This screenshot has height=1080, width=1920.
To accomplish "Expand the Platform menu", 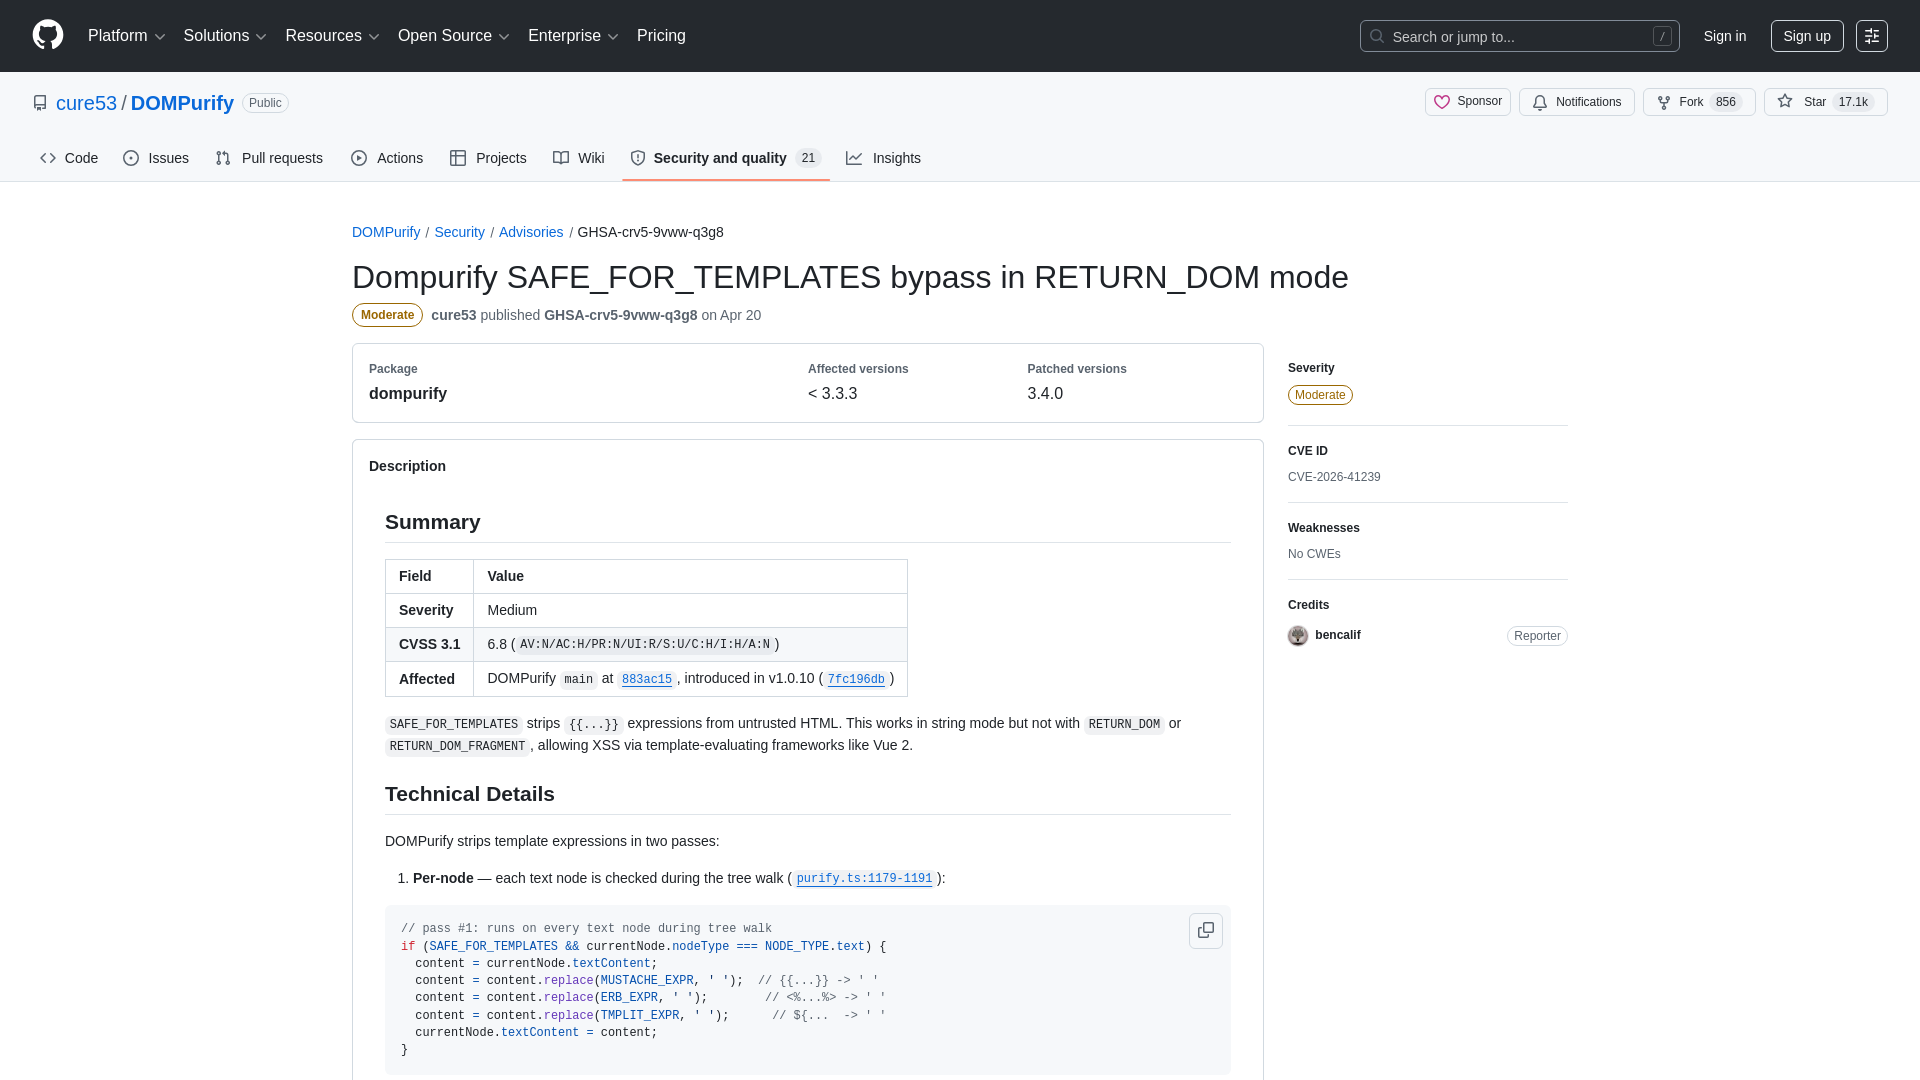I will (126, 36).
